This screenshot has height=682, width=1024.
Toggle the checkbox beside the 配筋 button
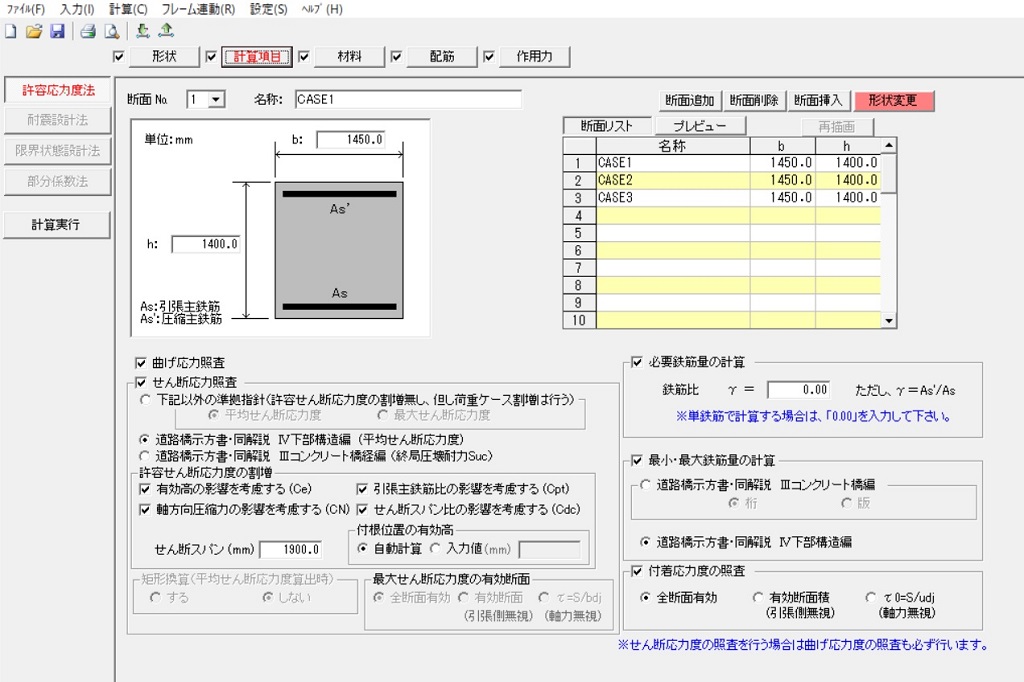click(396, 57)
